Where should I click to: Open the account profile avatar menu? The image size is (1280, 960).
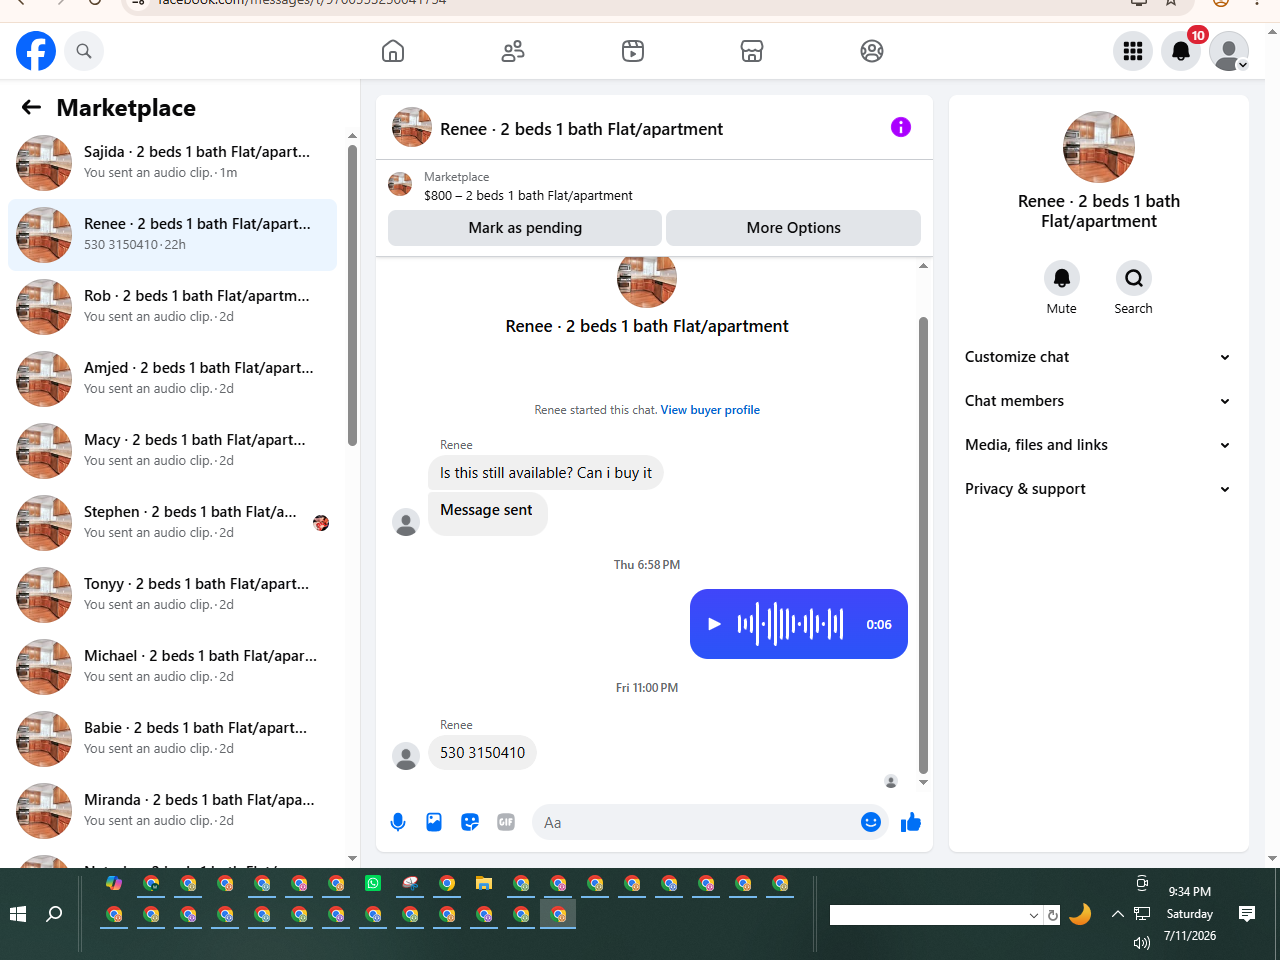tap(1229, 51)
